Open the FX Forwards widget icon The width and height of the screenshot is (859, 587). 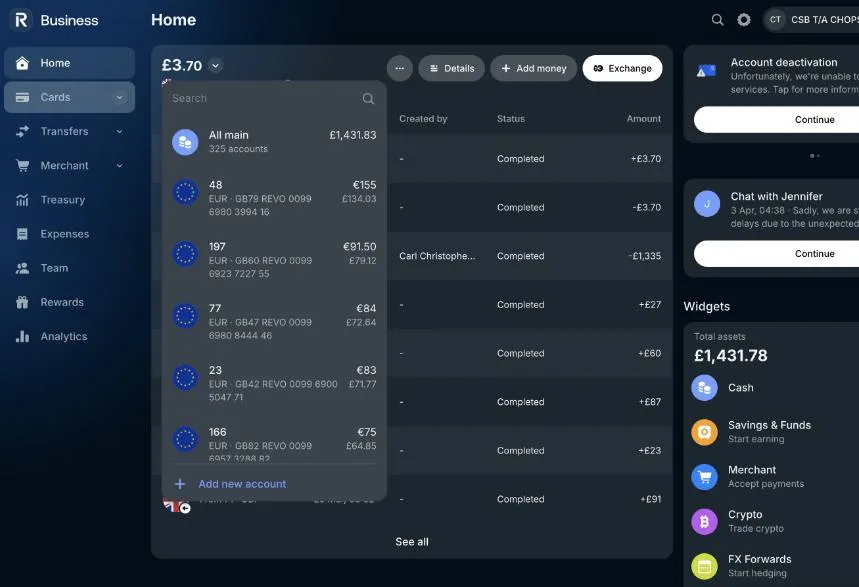pyautogui.click(x=704, y=566)
